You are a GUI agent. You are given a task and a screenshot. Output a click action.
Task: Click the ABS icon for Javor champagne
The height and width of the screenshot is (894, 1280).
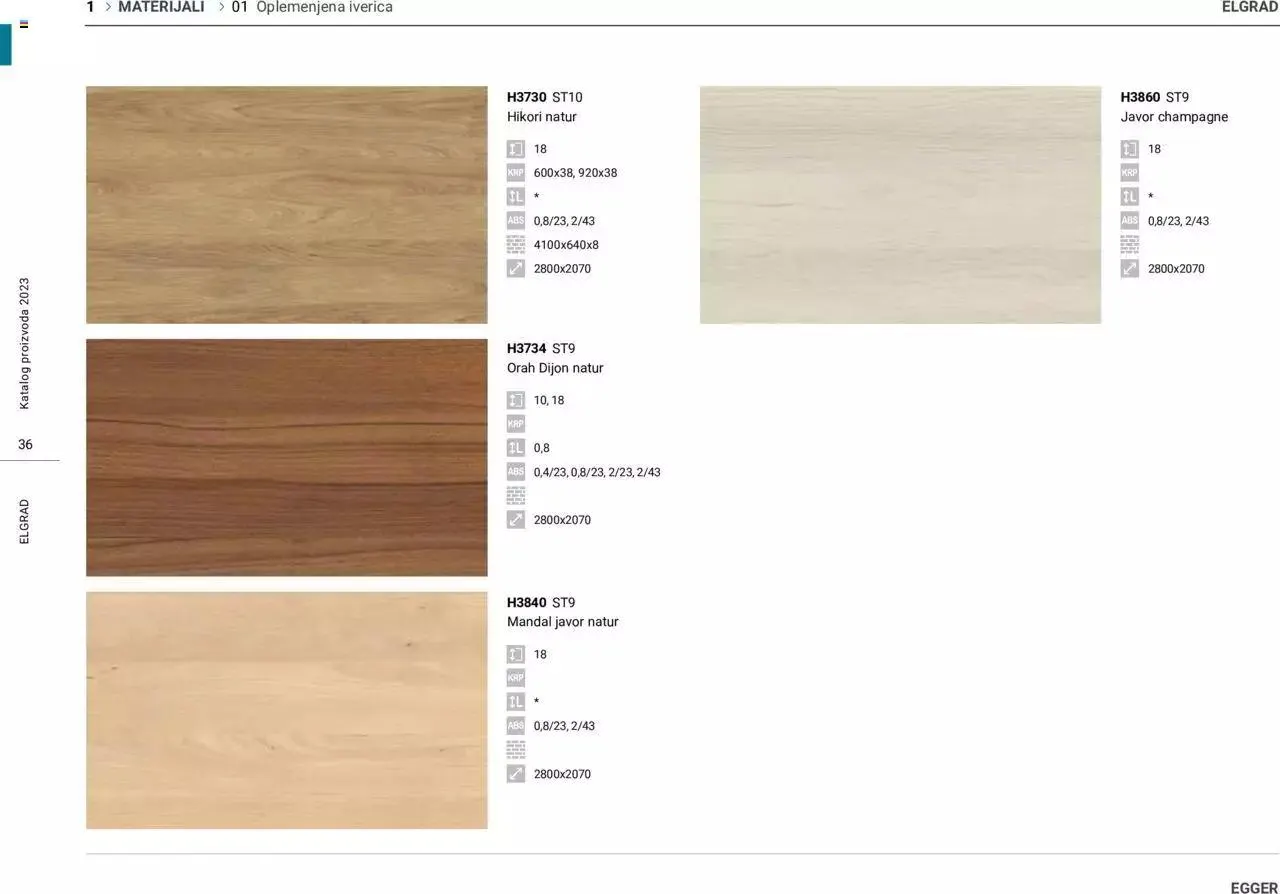pyautogui.click(x=1129, y=221)
